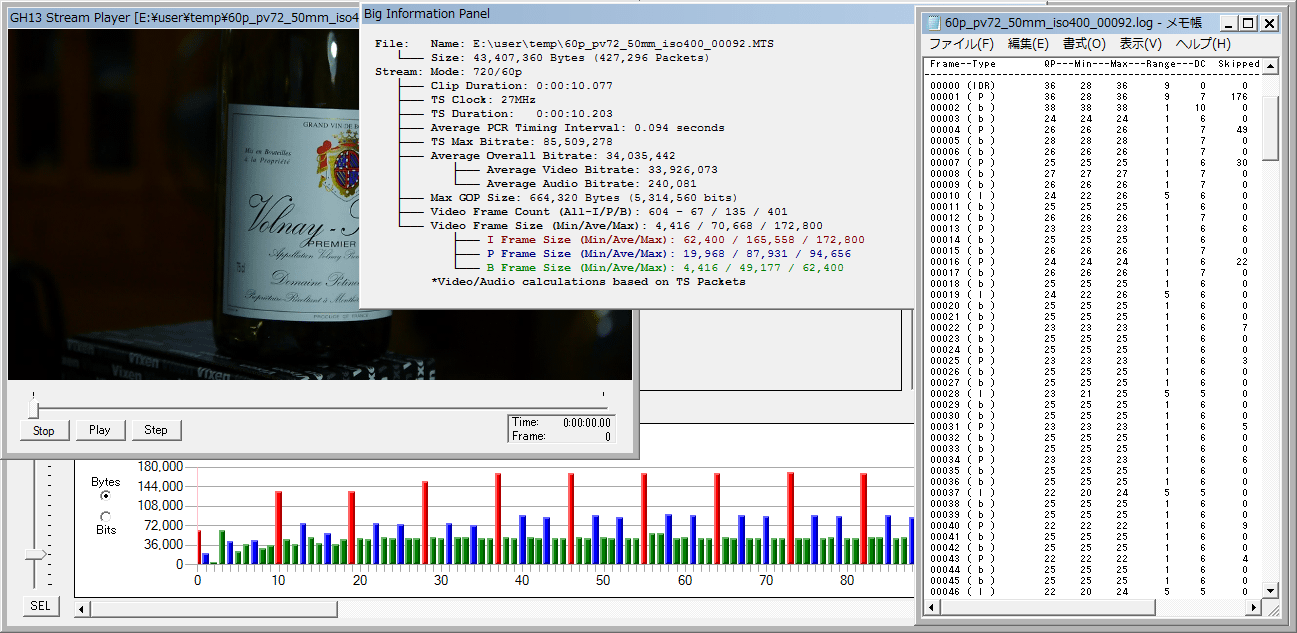
Task: Minimize the Notepad log window
Action: 1231,23
